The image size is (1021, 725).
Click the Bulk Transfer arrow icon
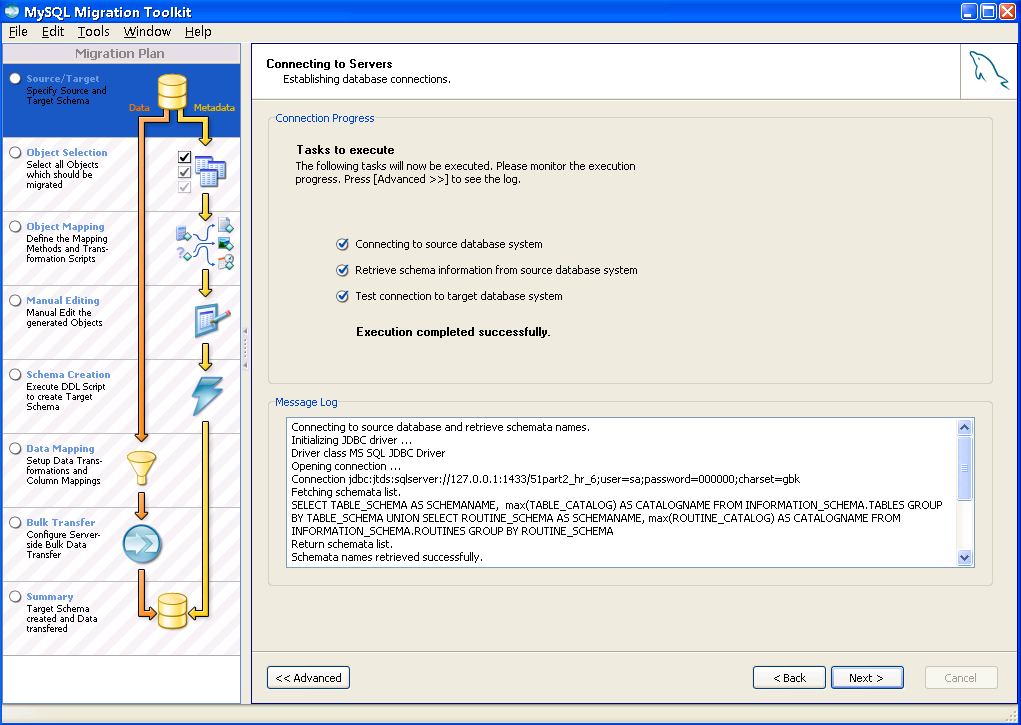142,544
